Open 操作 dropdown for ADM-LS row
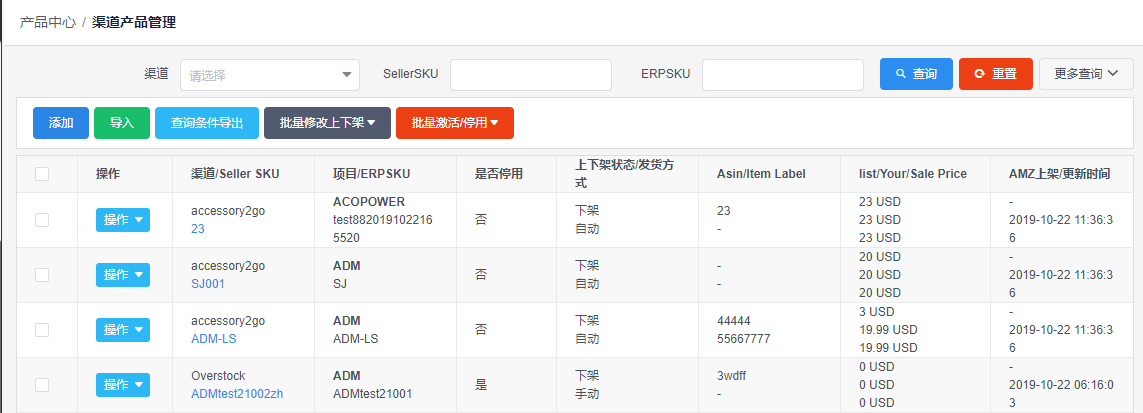Screen dimensions: 1143x413 123,330
